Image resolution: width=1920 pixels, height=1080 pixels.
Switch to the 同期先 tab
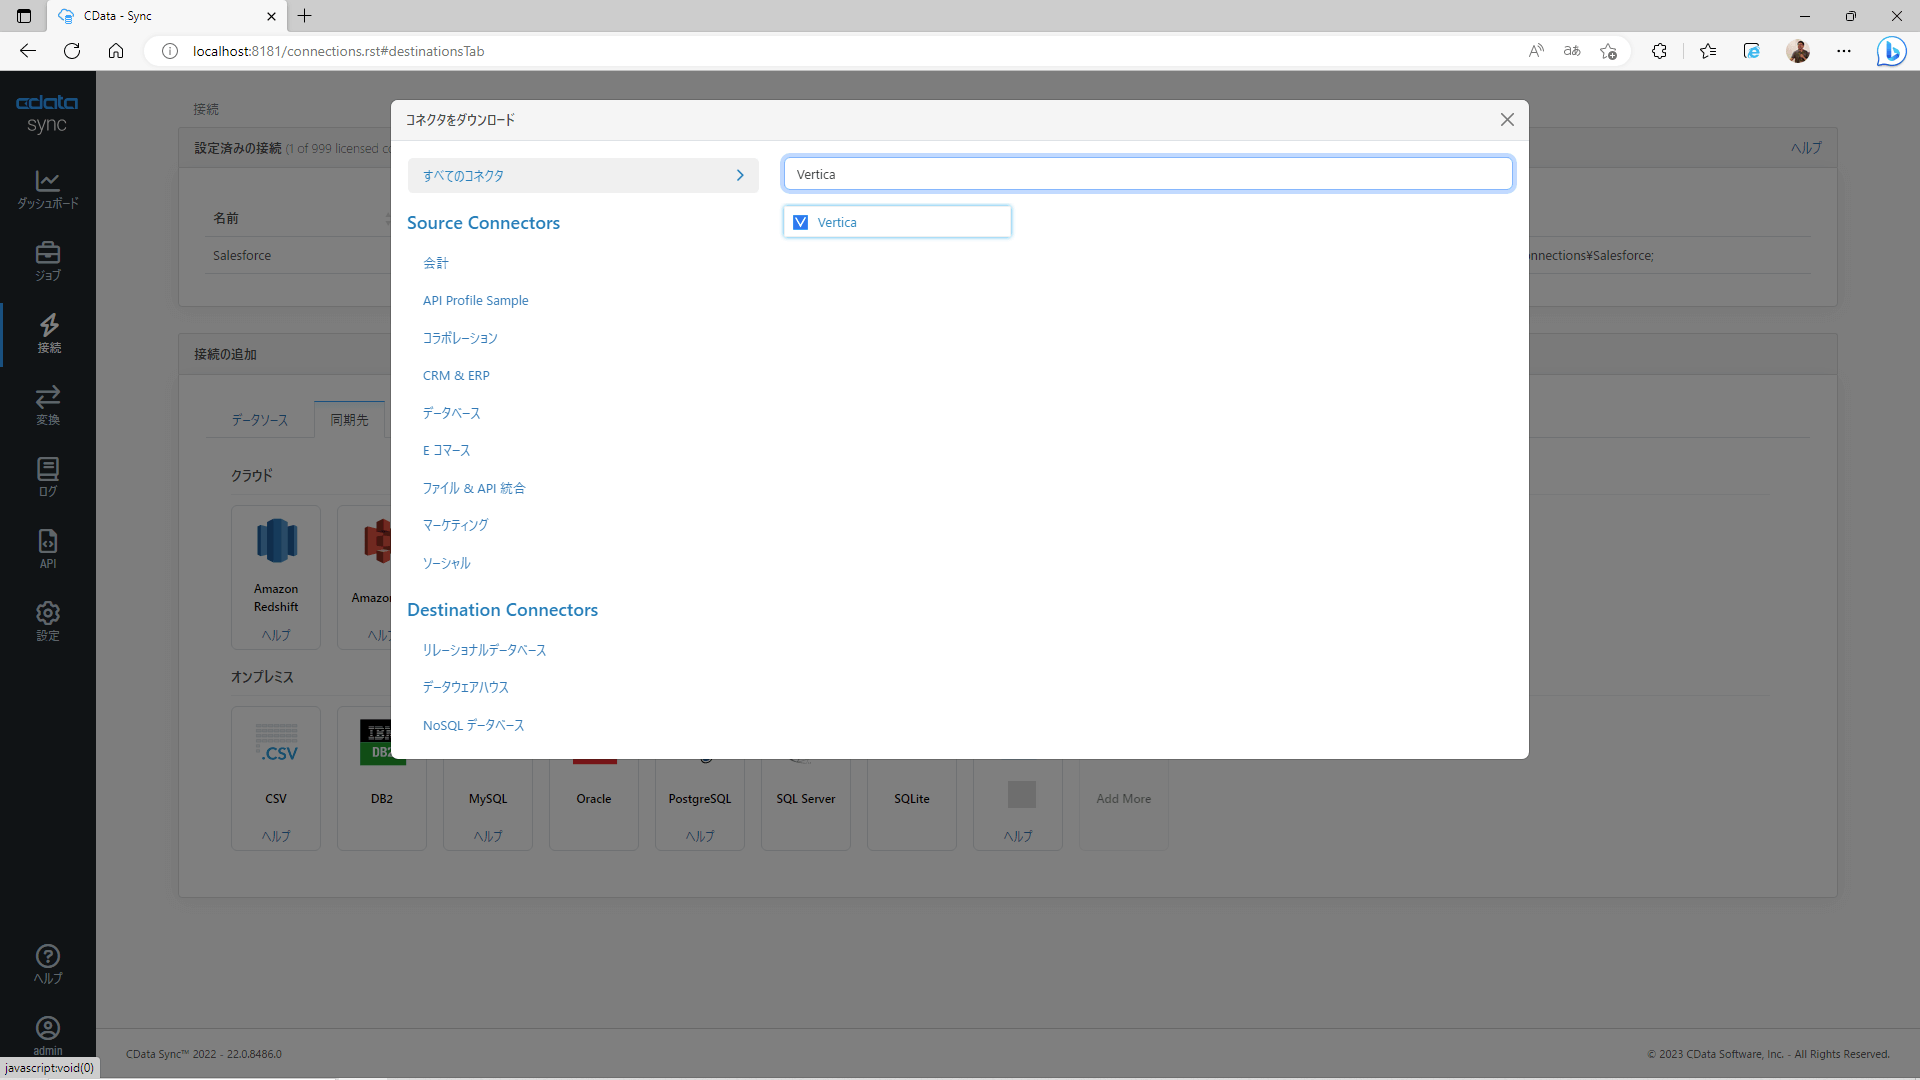[348, 420]
